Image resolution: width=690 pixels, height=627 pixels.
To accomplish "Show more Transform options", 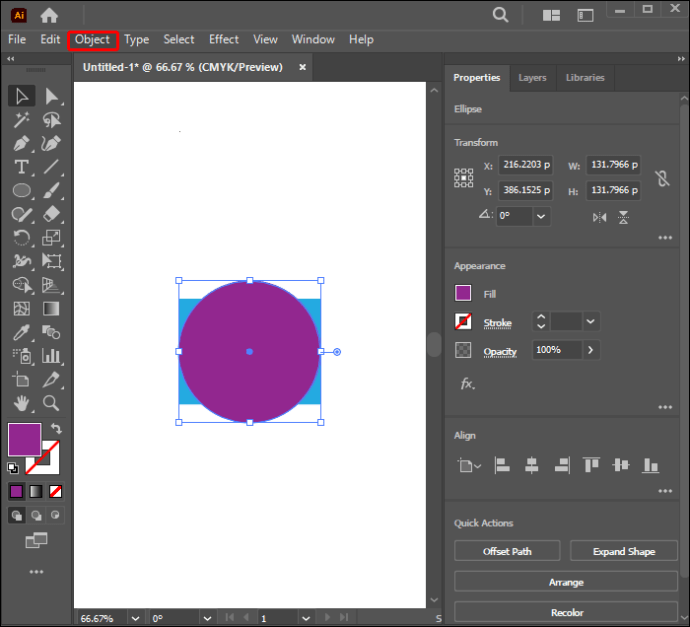I will point(665,238).
